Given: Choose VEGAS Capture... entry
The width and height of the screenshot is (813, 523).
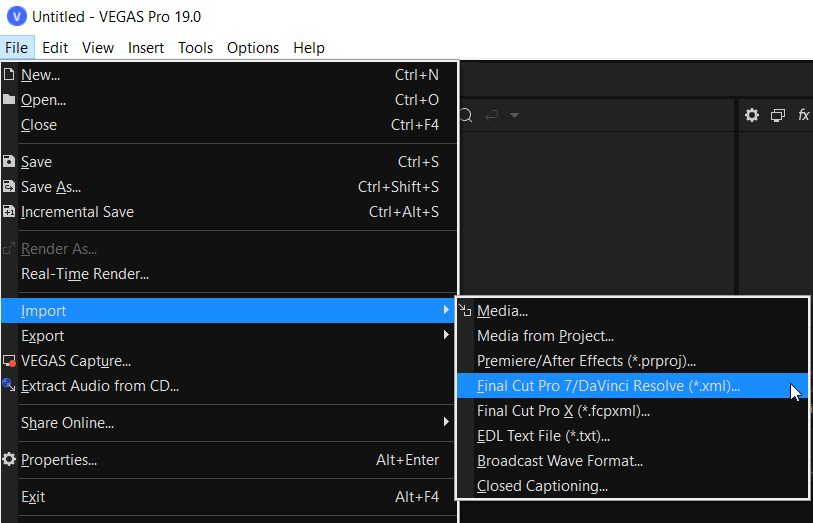Looking at the screenshot, I should point(229,360).
